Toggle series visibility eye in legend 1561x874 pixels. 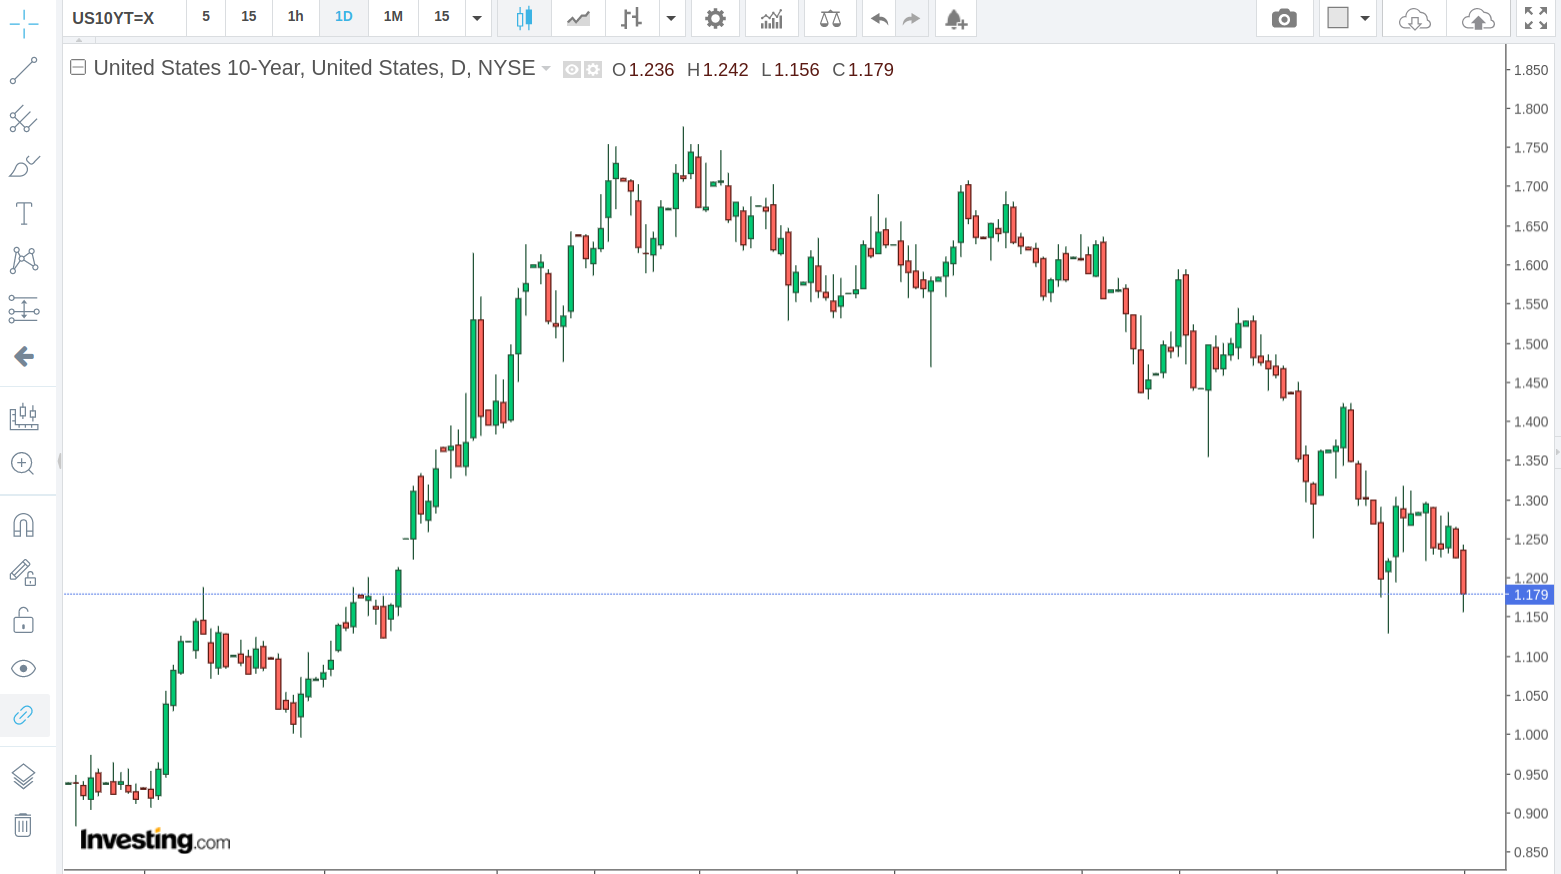pos(572,69)
